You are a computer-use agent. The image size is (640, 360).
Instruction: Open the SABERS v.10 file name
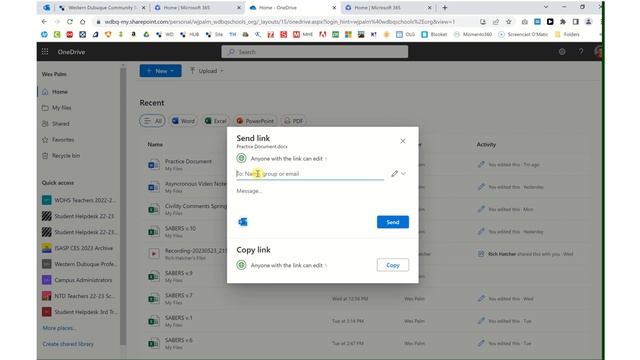[x=180, y=228]
